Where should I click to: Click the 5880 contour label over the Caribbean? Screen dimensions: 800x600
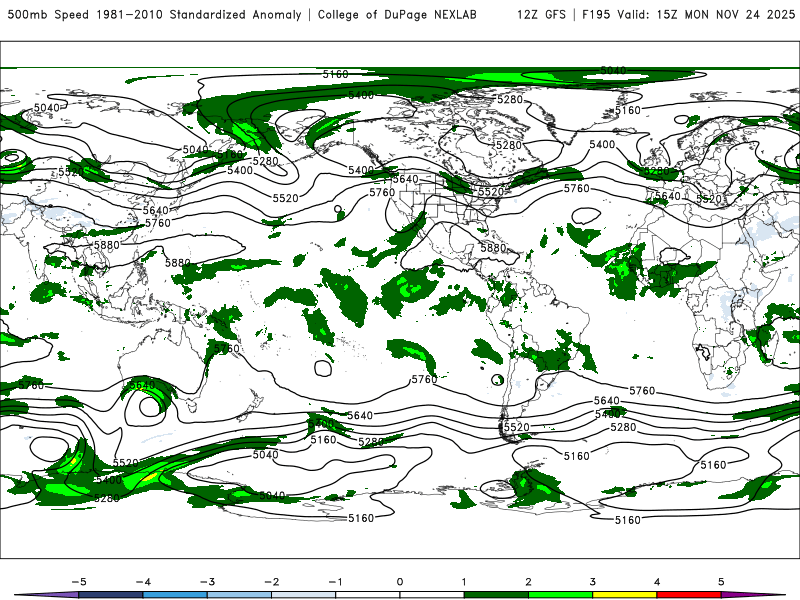(x=493, y=248)
